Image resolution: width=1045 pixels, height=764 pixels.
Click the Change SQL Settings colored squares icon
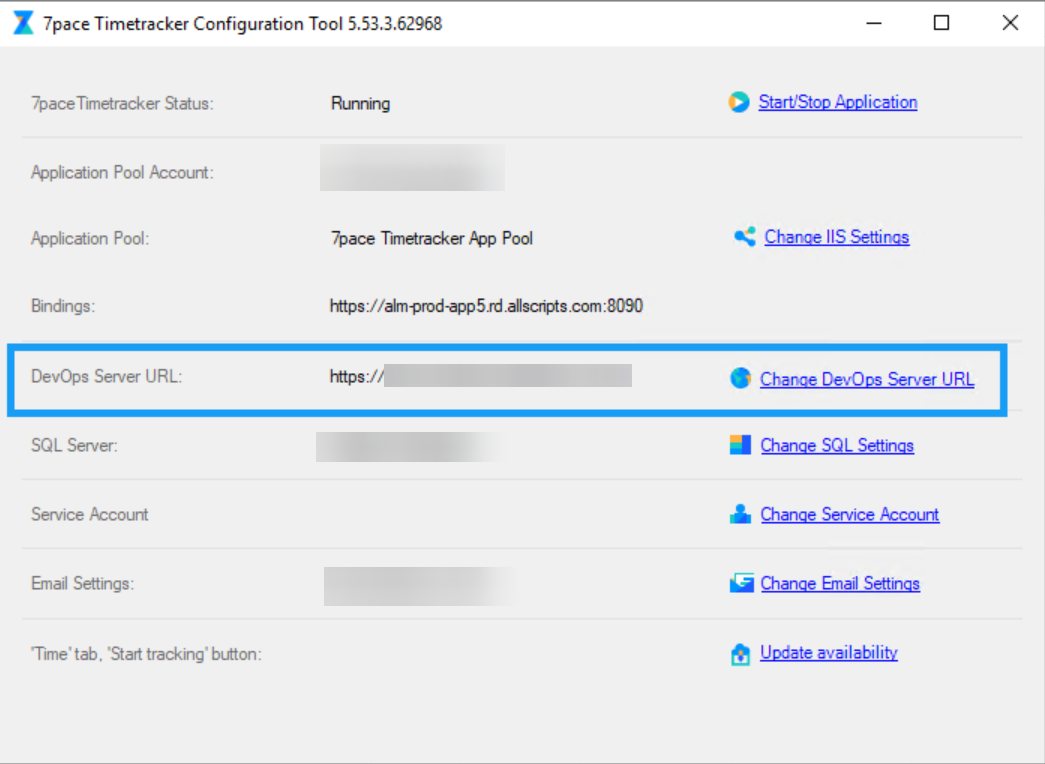[740, 445]
